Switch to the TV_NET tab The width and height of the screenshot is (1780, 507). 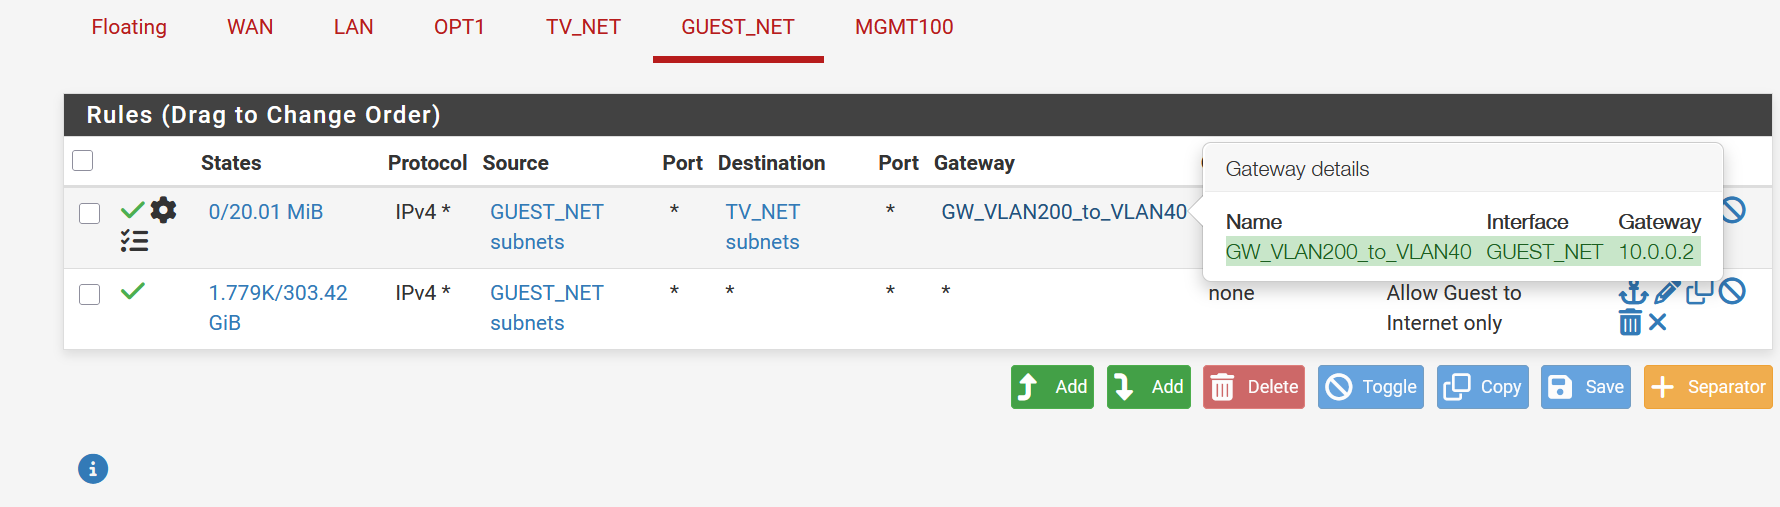[583, 27]
